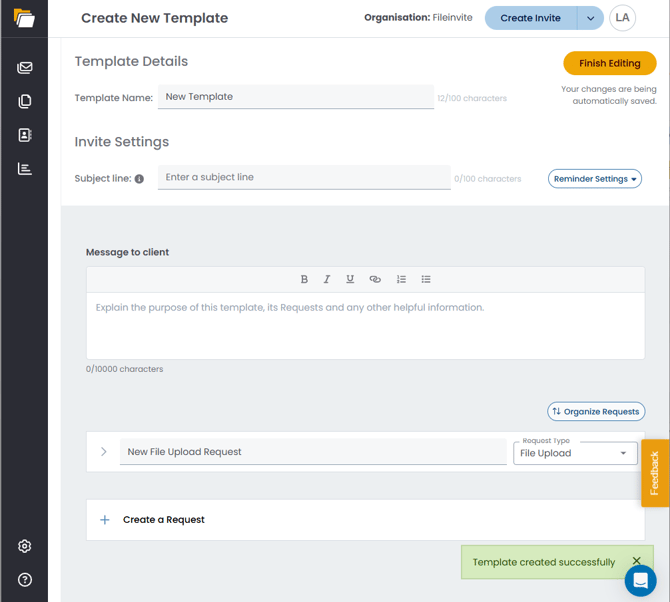Click the Subject line input field
Viewport: 670px width, 602px height.
click(x=304, y=178)
